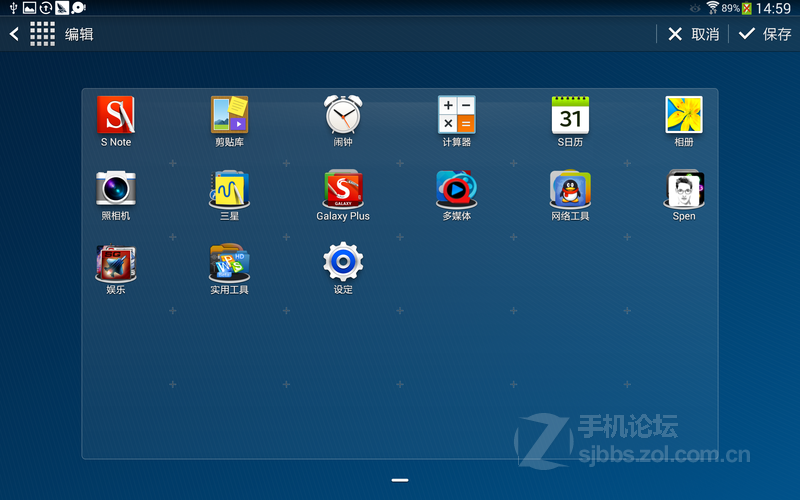The height and width of the screenshot is (500, 800).
Task: Tap the page indicator dash at bottom
Action: tap(400, 480)
